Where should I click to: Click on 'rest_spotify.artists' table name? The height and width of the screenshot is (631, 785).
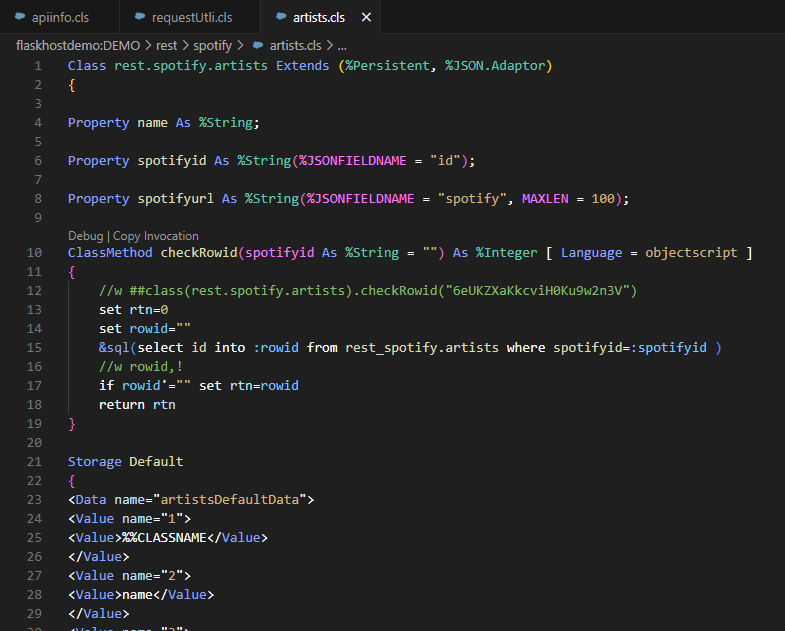pos(422,348)
